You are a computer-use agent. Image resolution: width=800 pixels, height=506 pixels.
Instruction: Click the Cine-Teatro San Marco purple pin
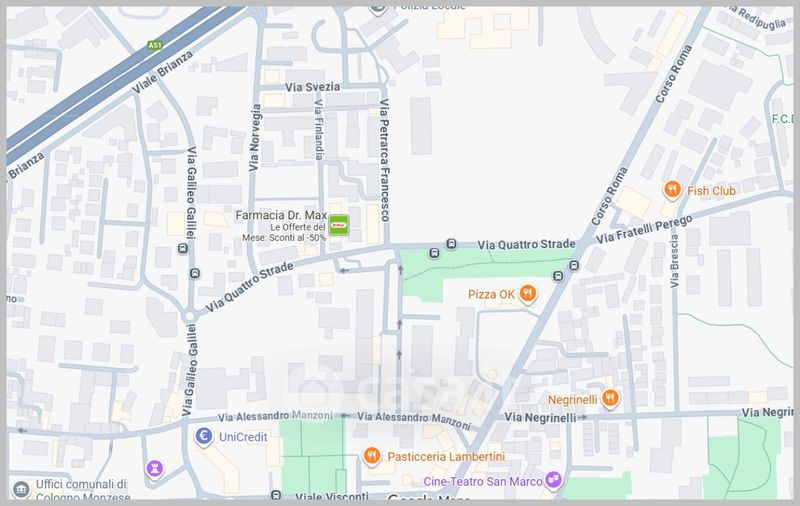[x=554, y=480]
